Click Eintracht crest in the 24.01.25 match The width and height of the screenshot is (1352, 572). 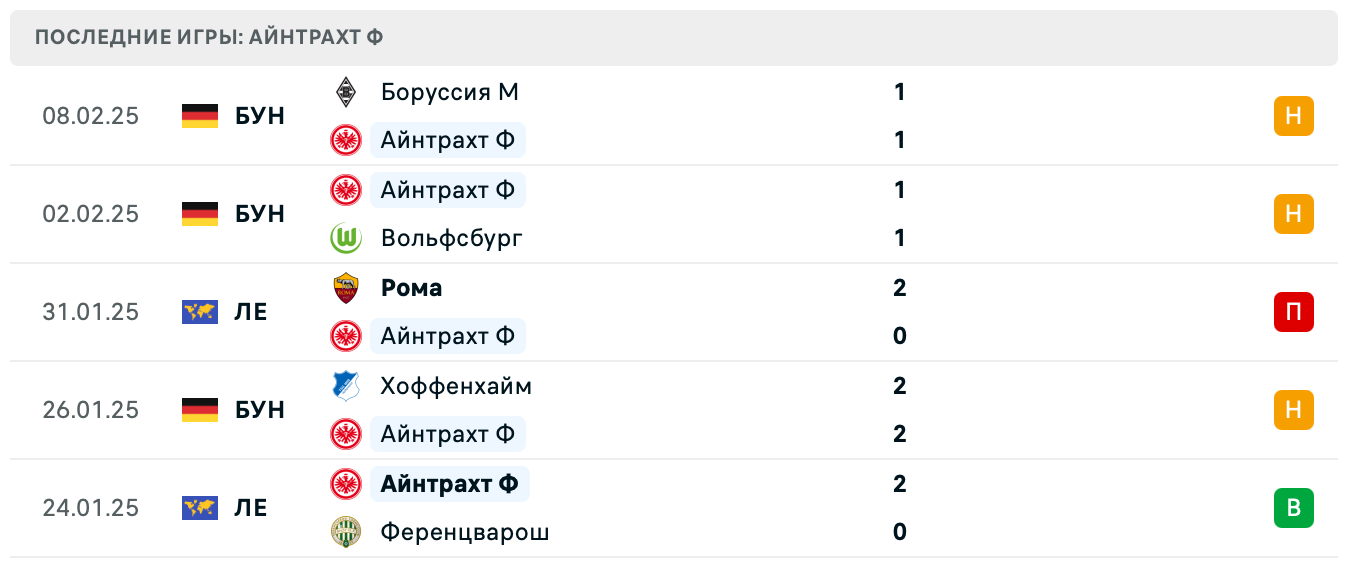coord(346,484)
